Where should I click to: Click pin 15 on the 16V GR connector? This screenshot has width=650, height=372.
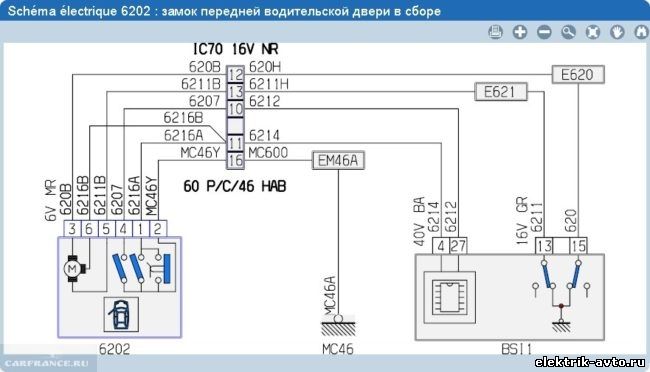(578, 246)
